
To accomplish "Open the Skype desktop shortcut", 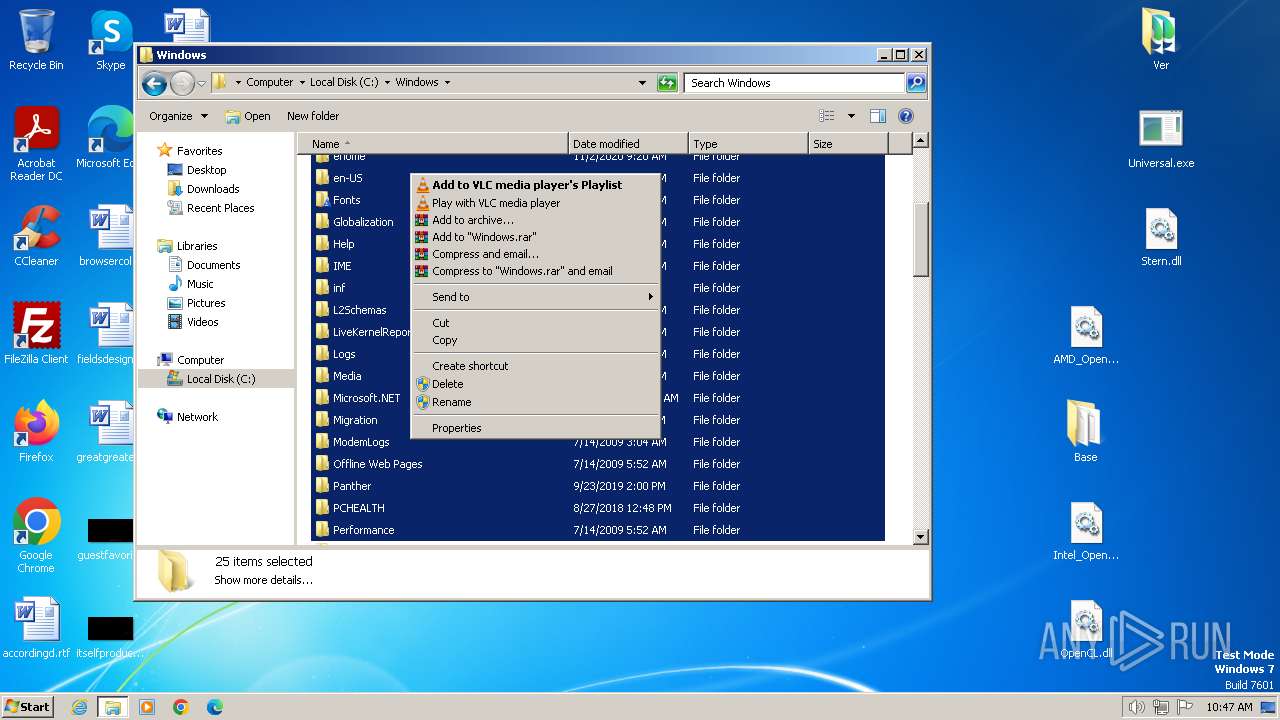I will point(111,40).
